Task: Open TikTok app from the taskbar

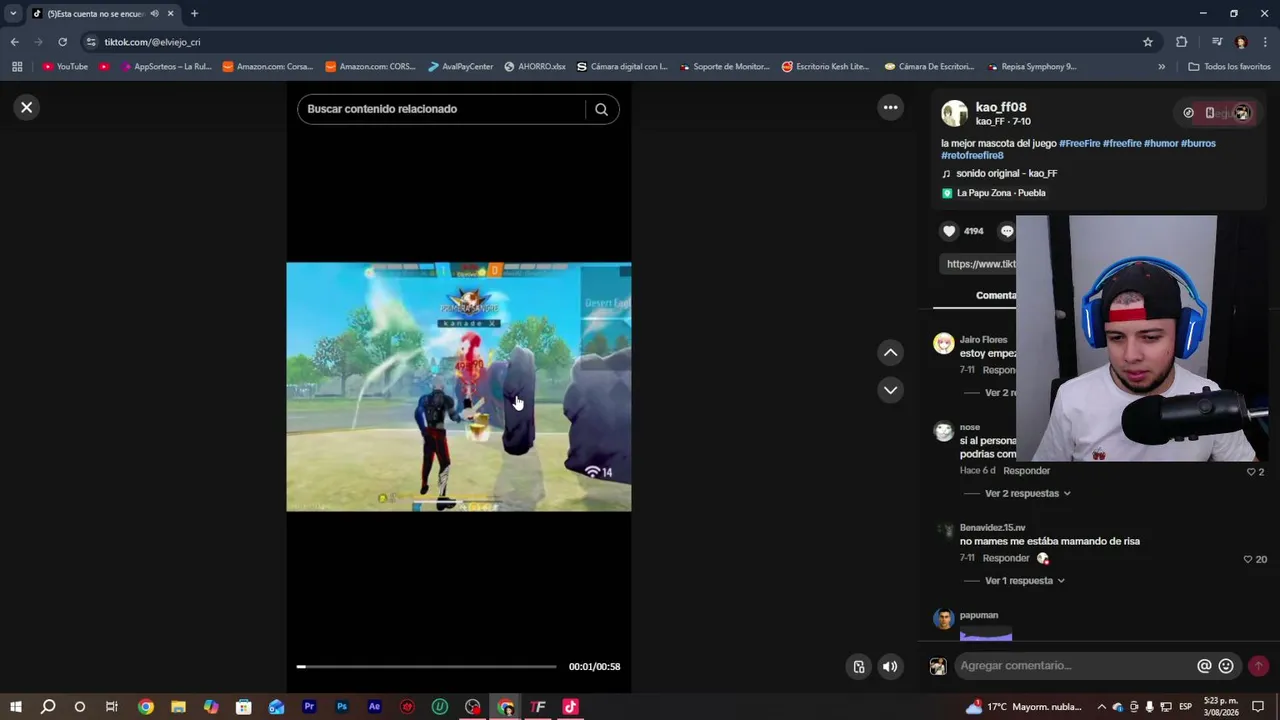Action: click(570, 707)
